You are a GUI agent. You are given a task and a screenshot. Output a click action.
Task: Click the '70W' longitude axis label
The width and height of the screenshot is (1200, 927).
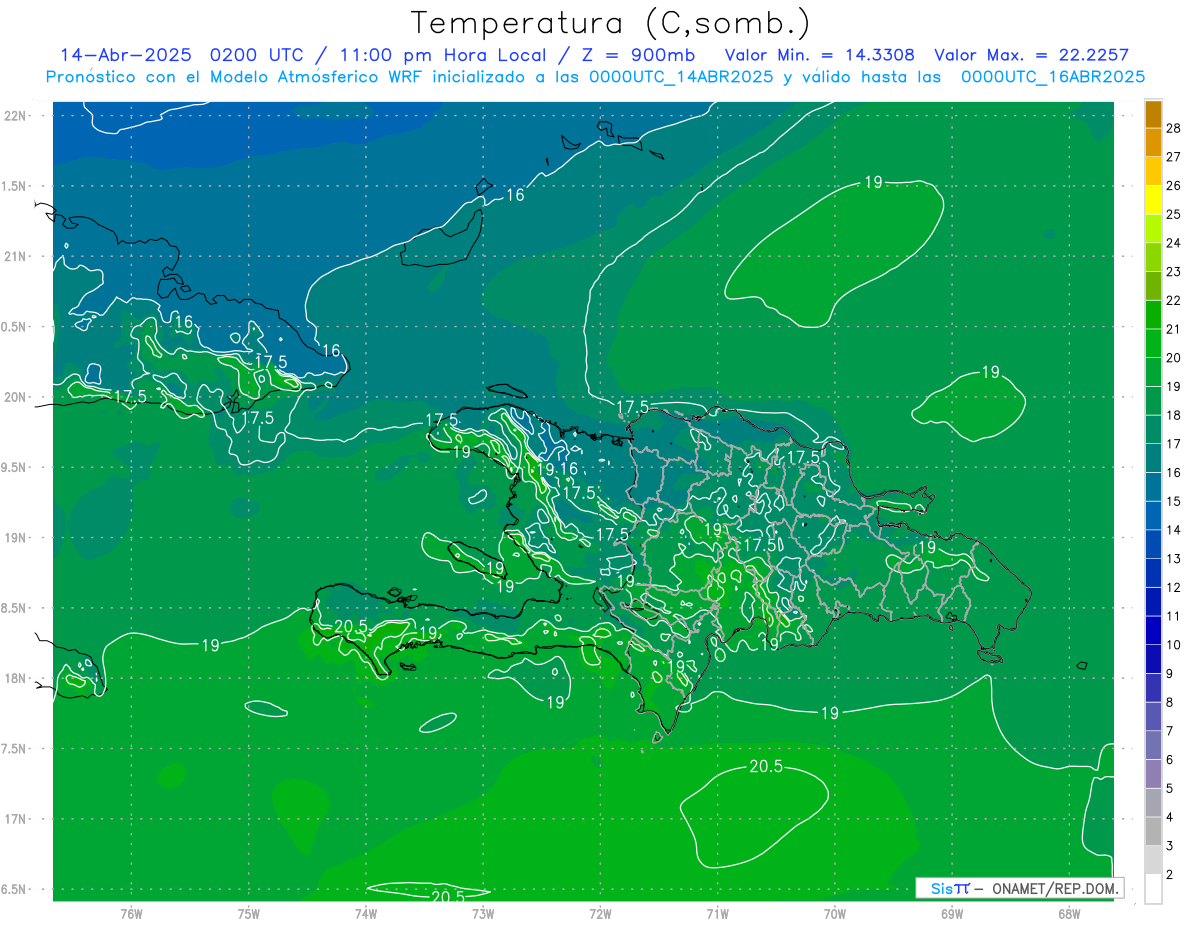click(x=834, y=913)
